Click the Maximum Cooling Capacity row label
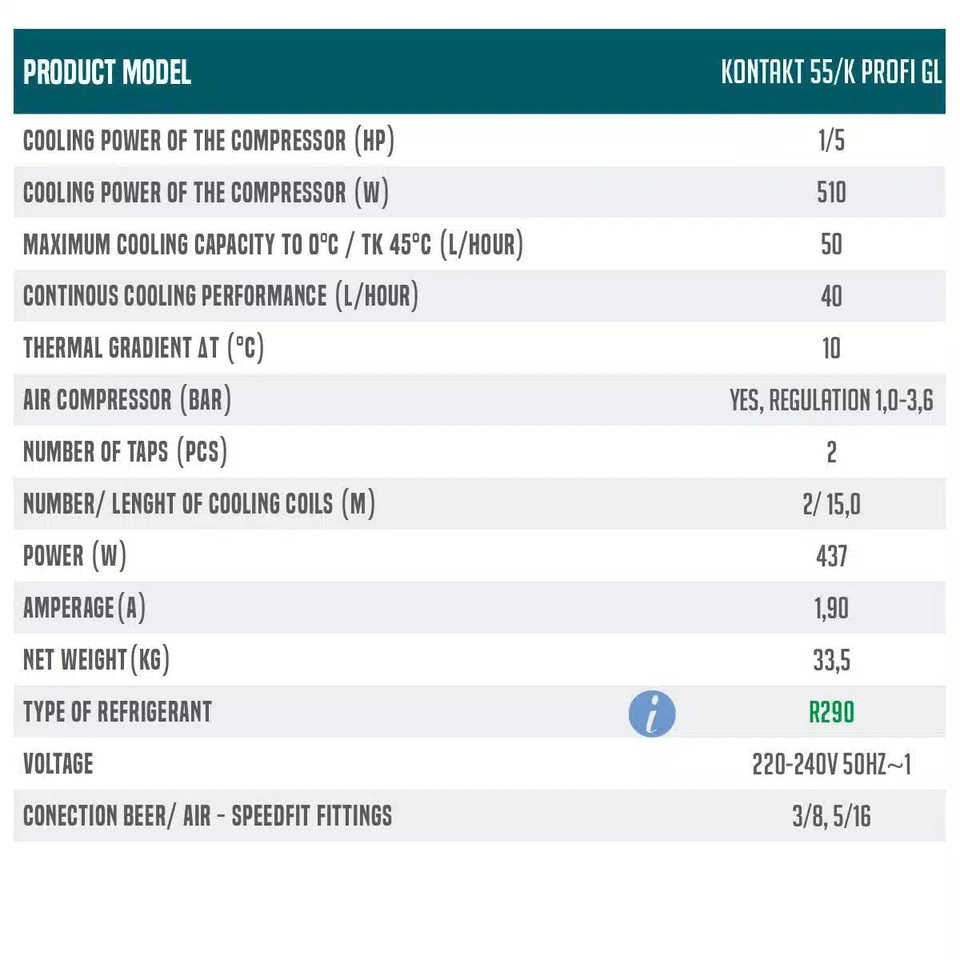The height and width of the screenshot is (960, 960). point(273,244)
